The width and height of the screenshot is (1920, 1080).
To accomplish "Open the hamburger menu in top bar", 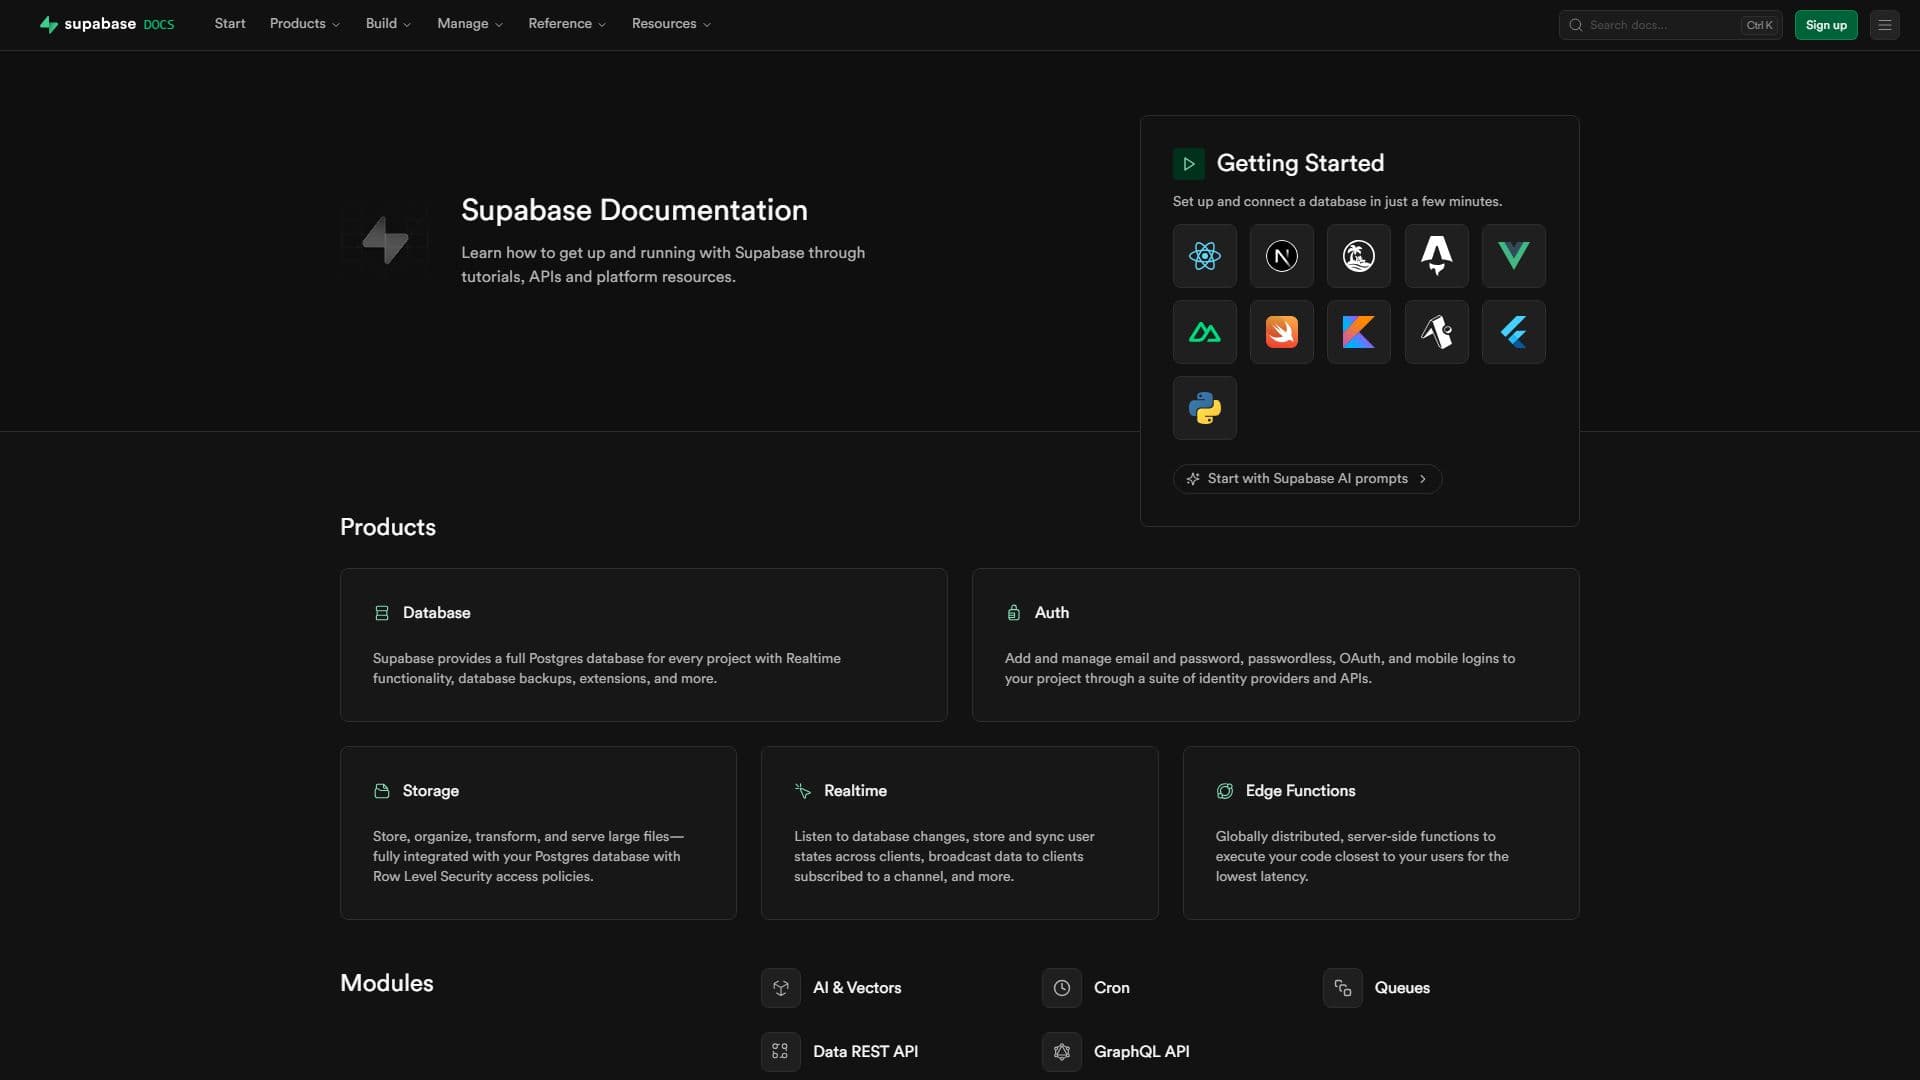I will [1884, 25].
